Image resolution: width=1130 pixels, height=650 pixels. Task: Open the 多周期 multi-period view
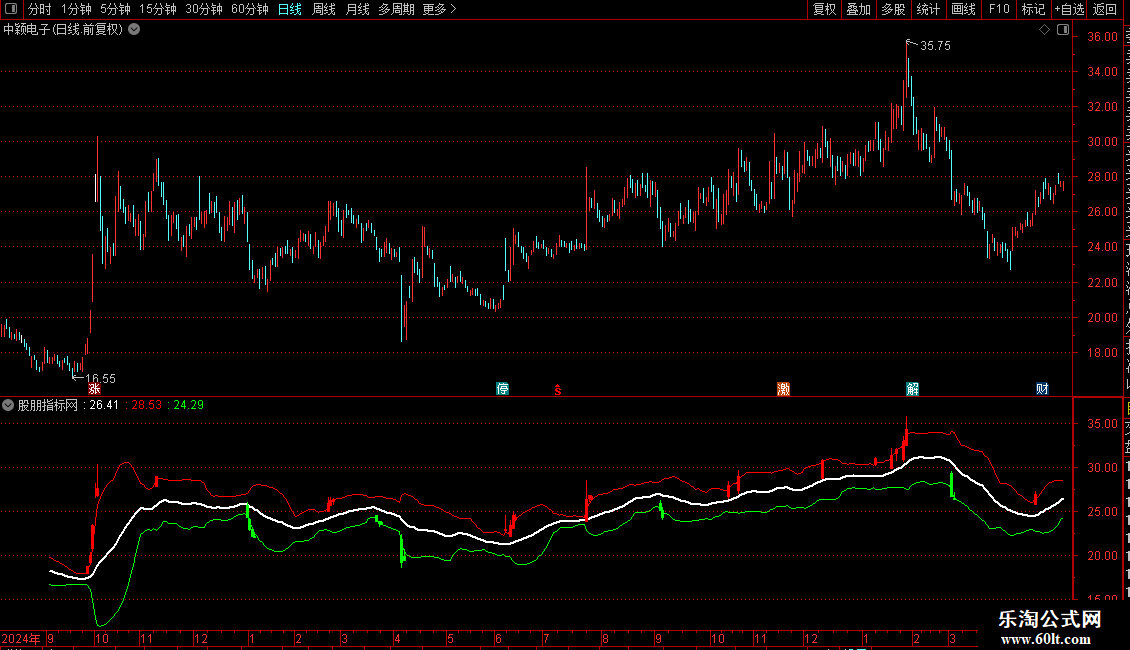click(x=396, y=9)
